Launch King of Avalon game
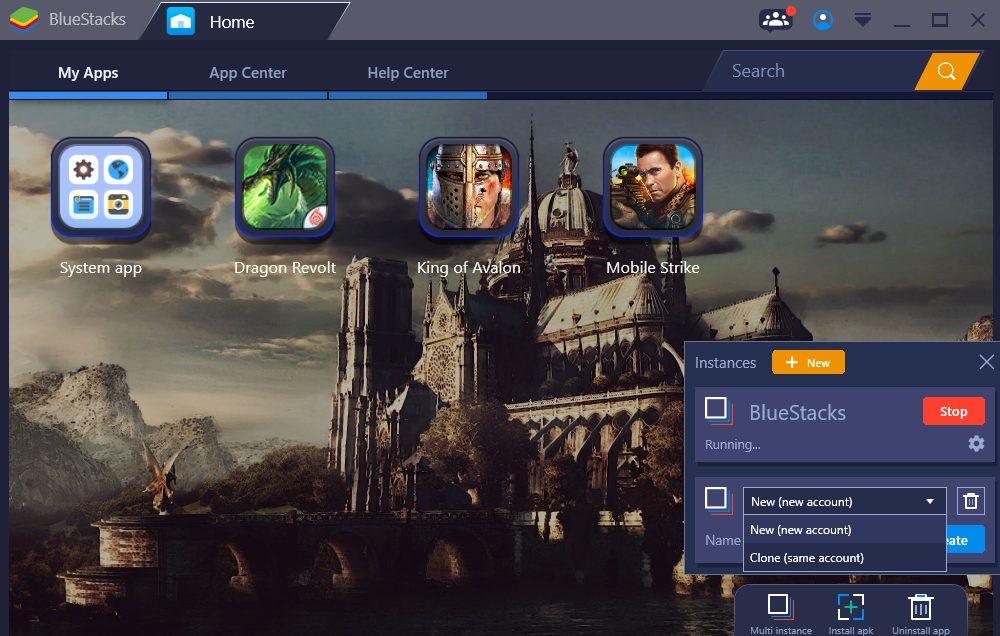The width and height of the screenshot is (1000, 636). (469, 188)
